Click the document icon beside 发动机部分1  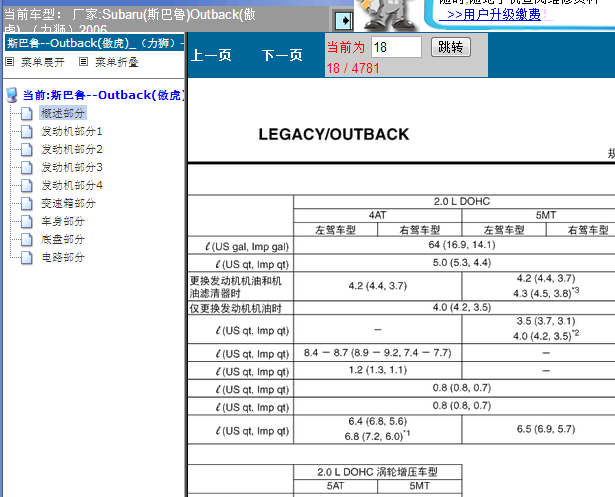pyautogui.click(x=27, y=131)
